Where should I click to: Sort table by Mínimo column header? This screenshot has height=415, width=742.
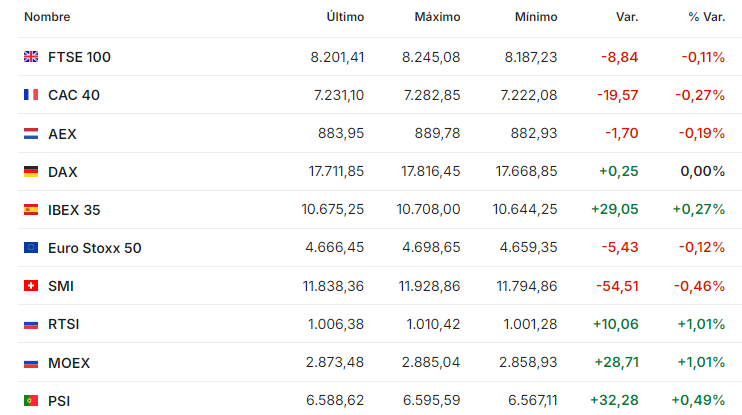pyautogui.click(x=536, y=17)
